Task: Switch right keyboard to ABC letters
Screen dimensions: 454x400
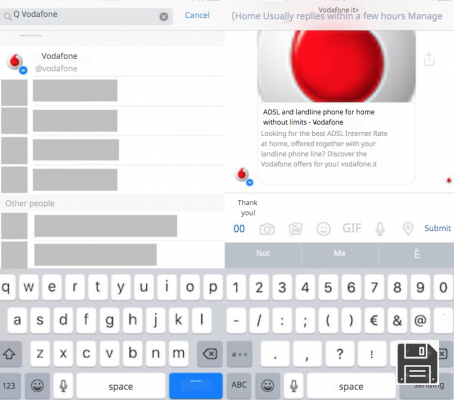Action: (x=239, y=385)
